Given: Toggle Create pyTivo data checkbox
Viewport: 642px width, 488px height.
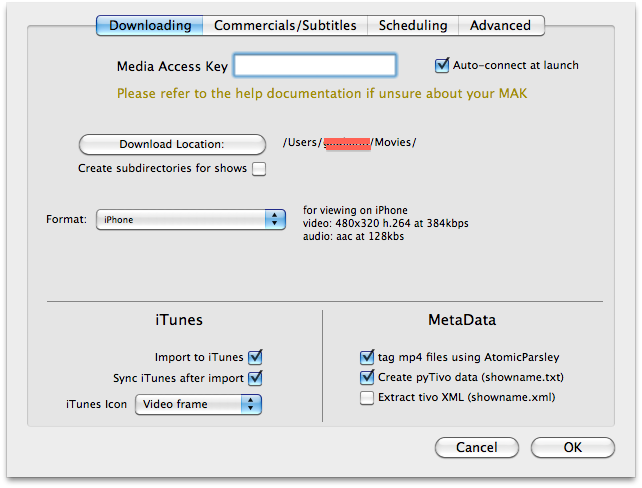Looking at the screenshot, I should pyautogui.click(x=366, y=377).
